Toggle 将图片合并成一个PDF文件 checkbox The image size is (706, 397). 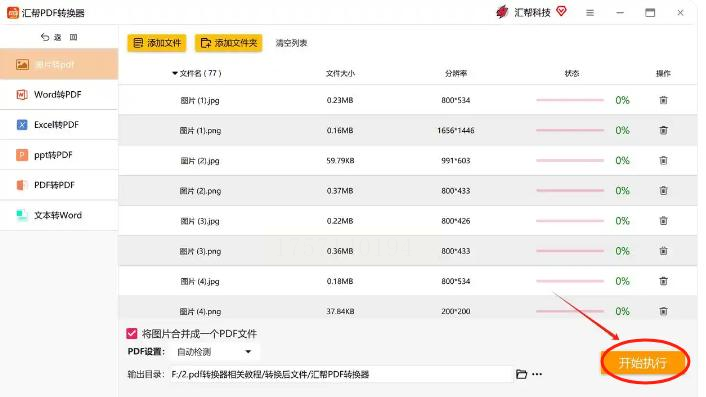pos(131,334)
